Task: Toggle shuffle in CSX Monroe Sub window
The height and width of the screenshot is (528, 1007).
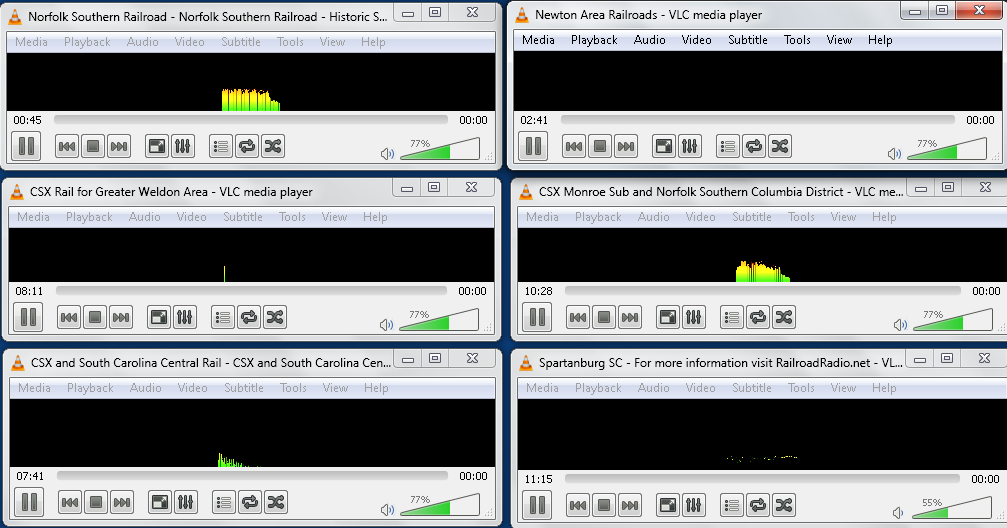Action: [x=784, y=317]
